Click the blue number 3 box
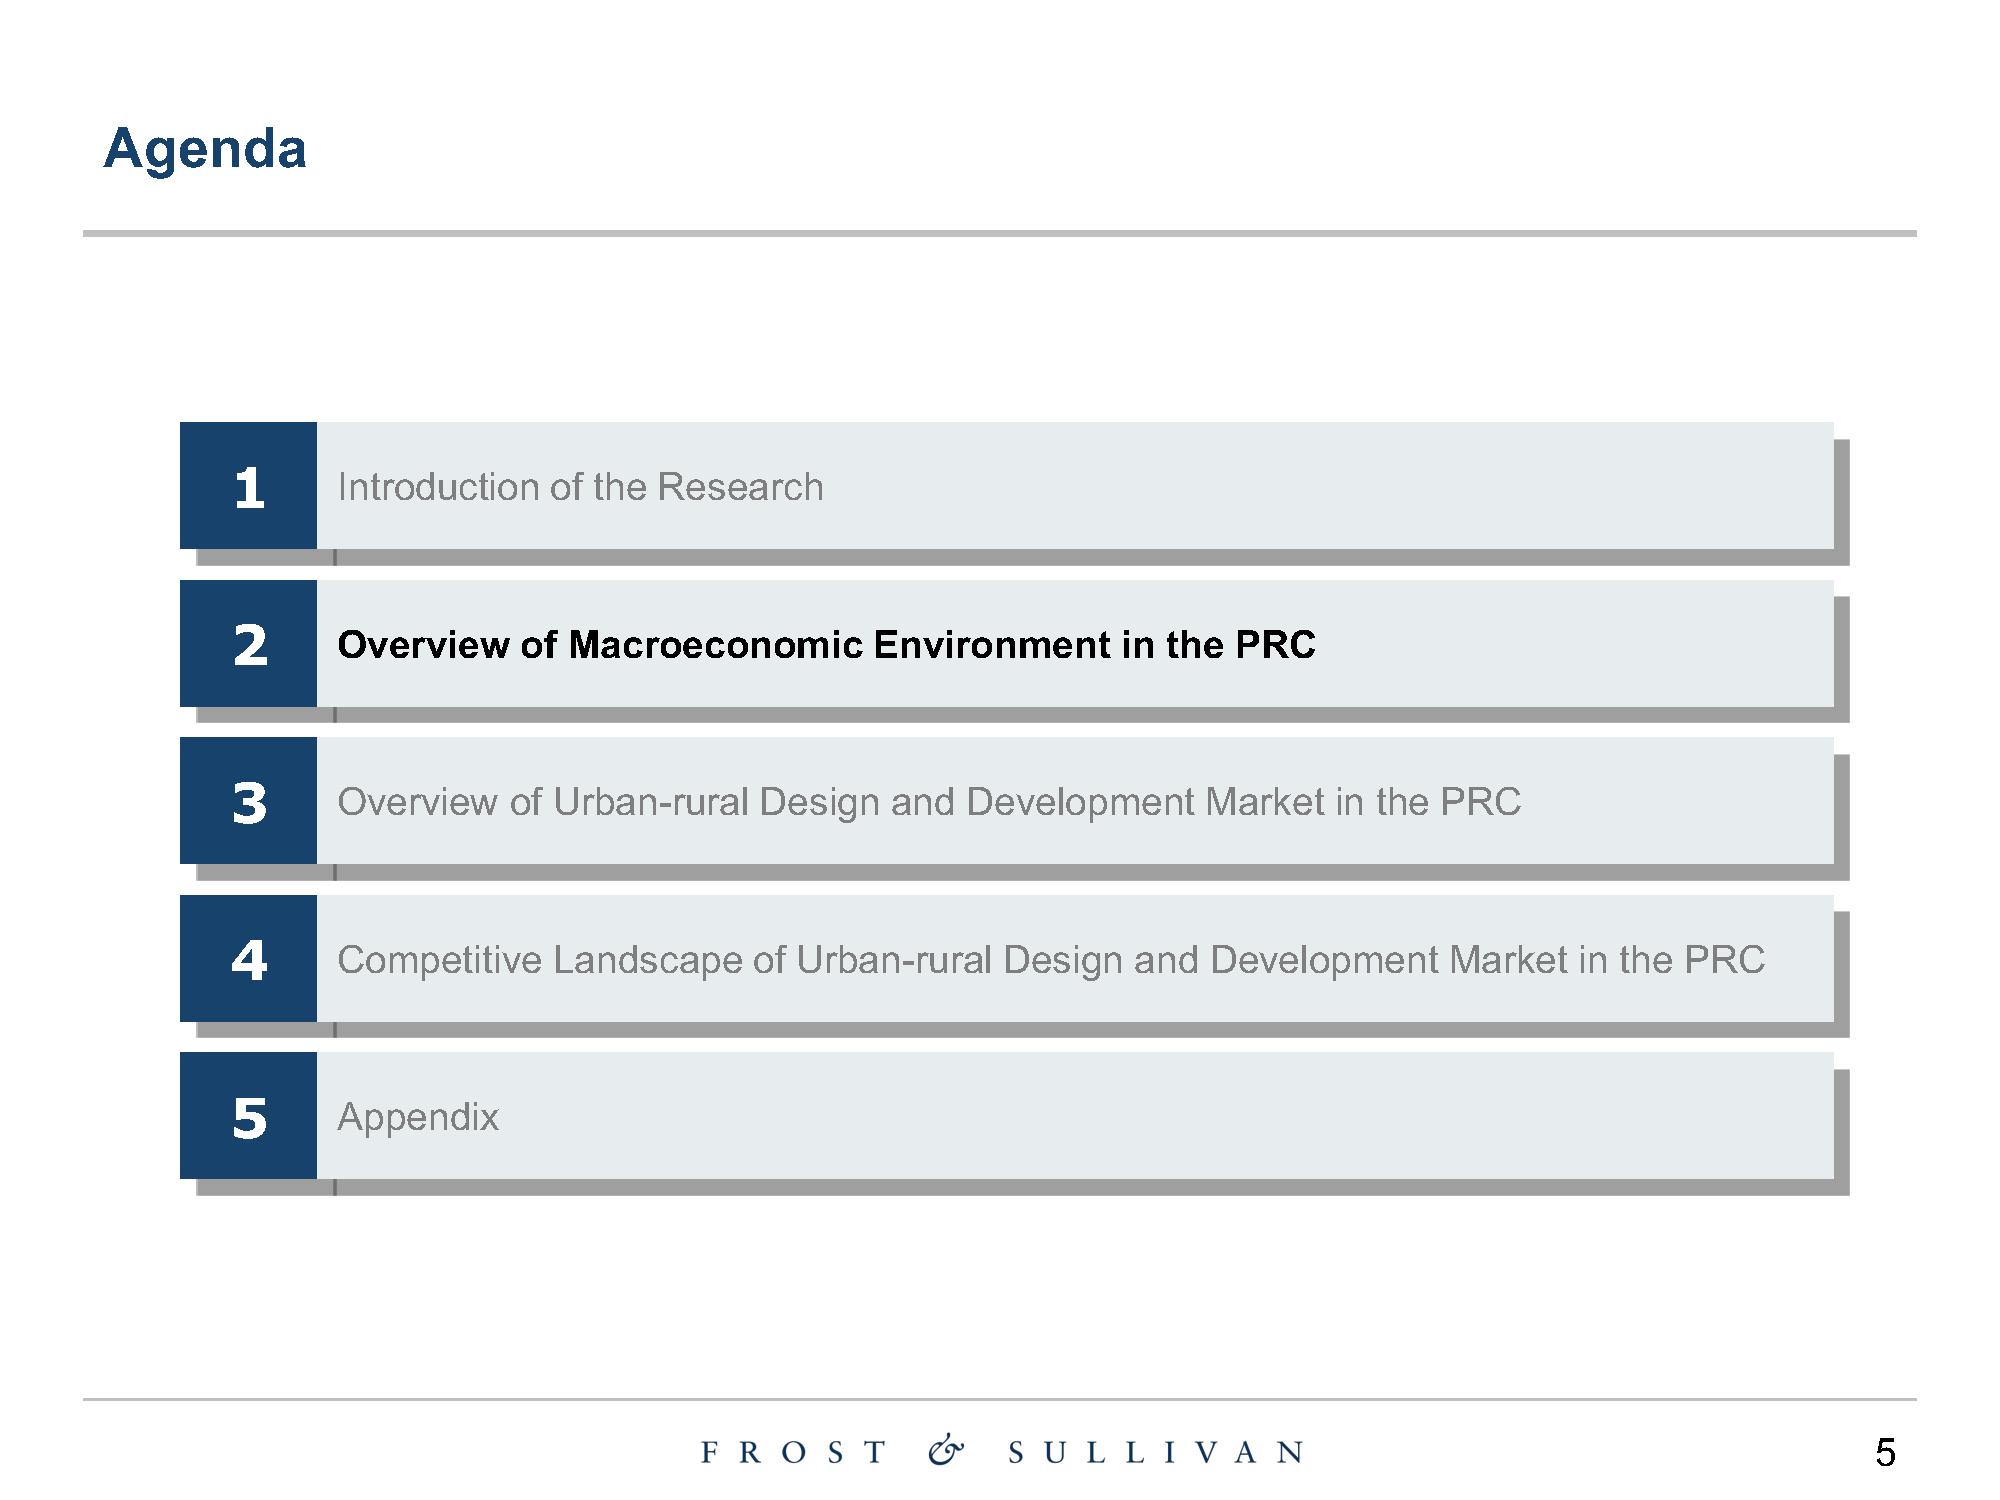The height and width of the screenshot is (1500, 2000). tap(248, 801)
